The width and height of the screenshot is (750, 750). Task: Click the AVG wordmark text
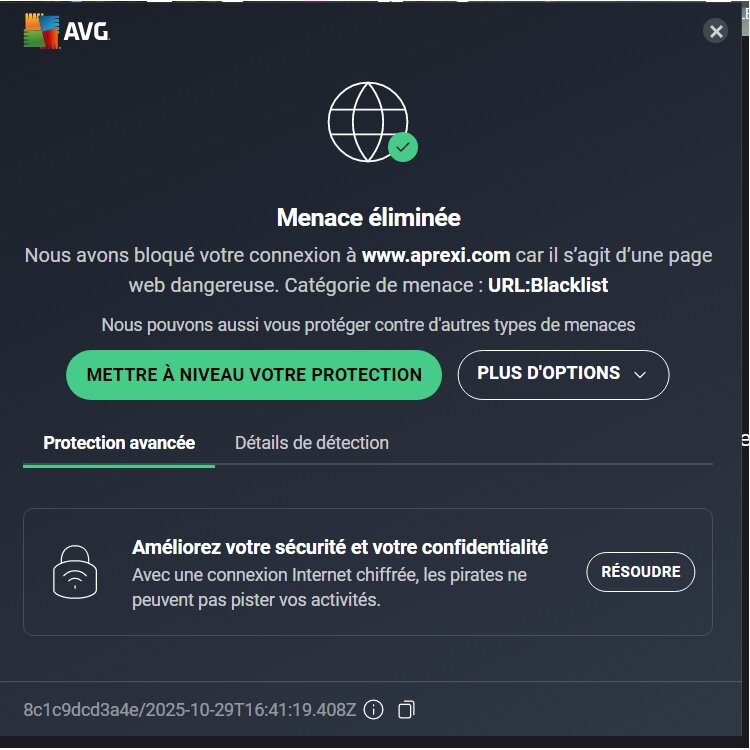pos(87,32)
